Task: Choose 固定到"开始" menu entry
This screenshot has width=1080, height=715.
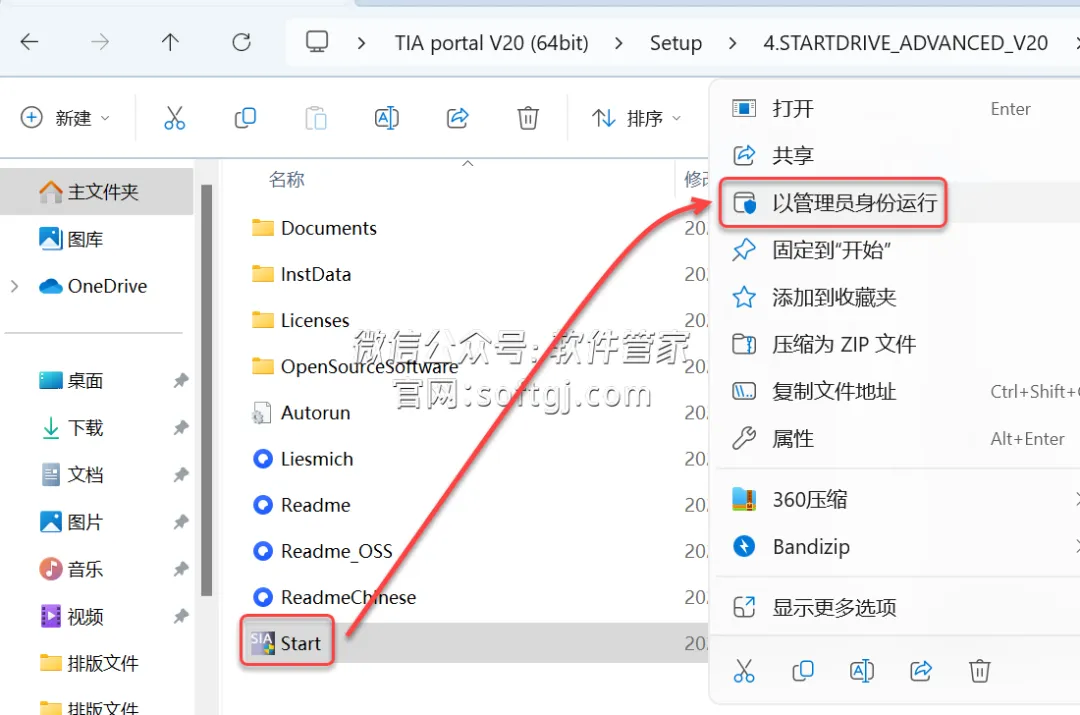Action: 894,249
